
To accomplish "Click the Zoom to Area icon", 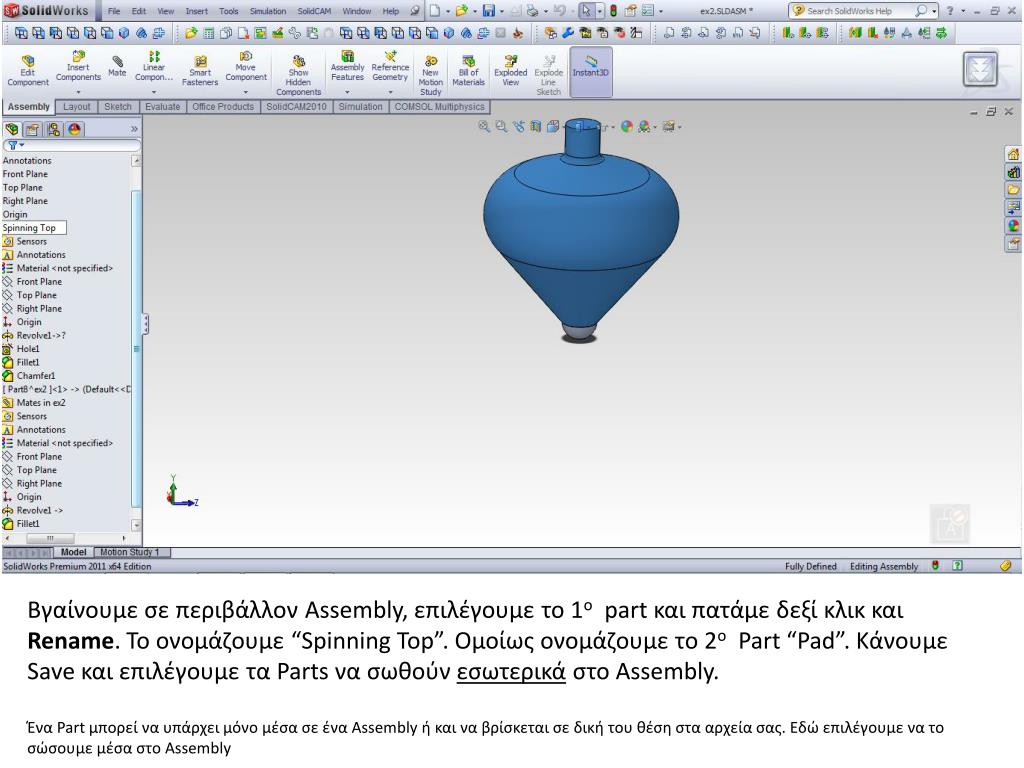I will (x=501, y=127).
